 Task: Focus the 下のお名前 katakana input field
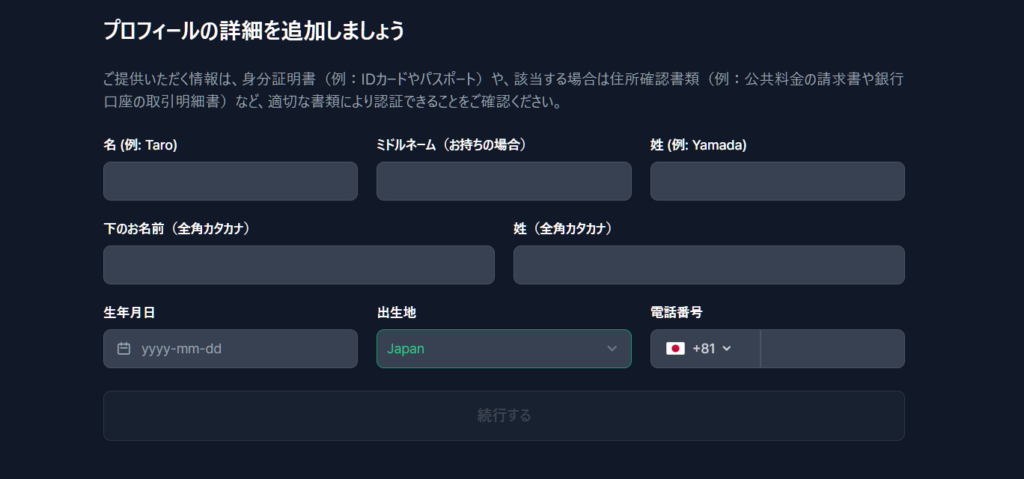point(298,265)
